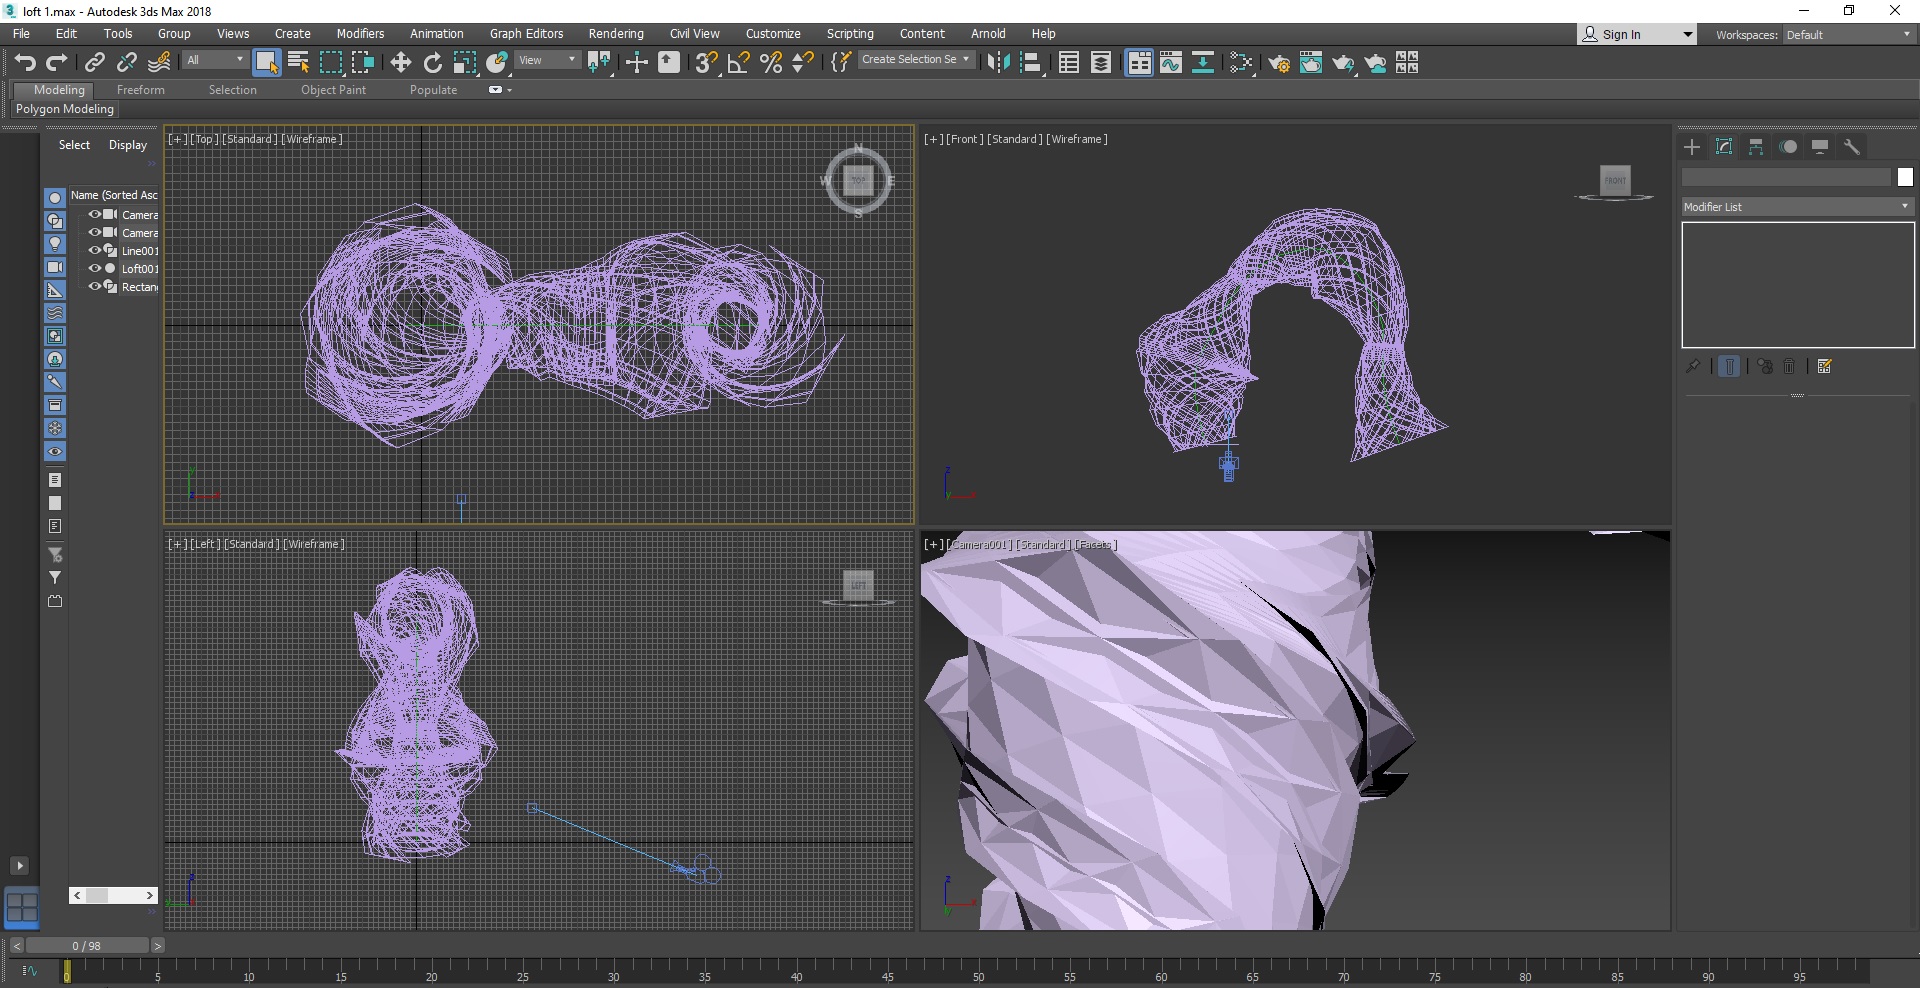The width and height of the screenshot is (1920, 988).
Task: Open the Render Setup dialog
Action: [x=1279, y=63]
